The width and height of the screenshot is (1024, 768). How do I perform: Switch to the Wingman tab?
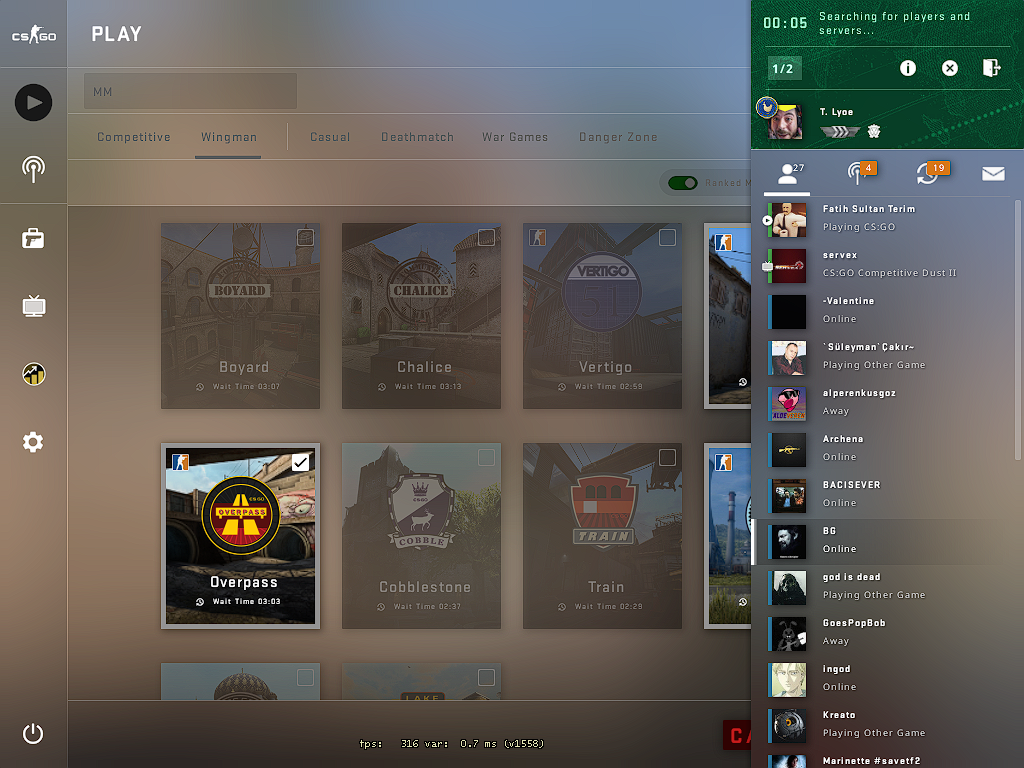[x=229, y=137]
